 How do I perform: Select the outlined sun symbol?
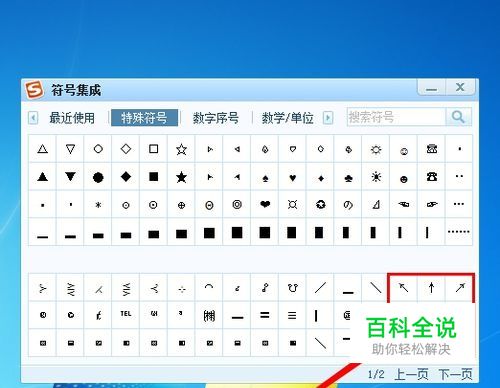pos(376,149)
